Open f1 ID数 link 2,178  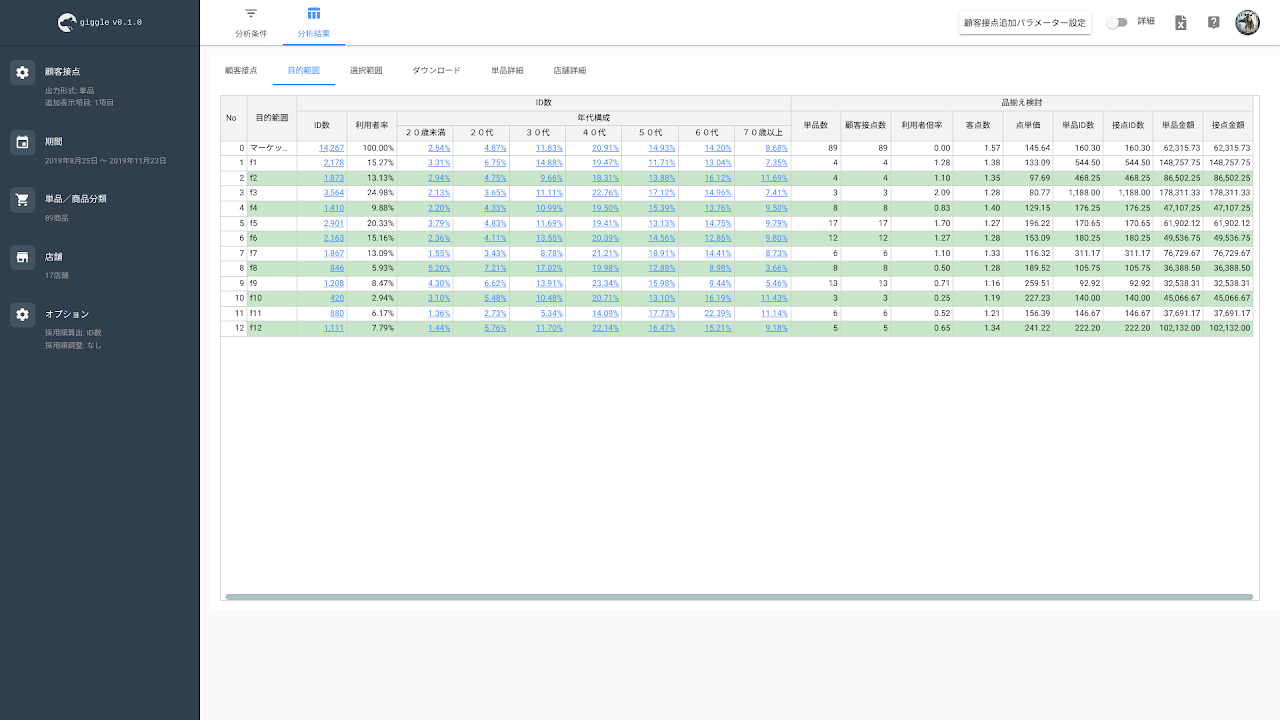(334, 163)
